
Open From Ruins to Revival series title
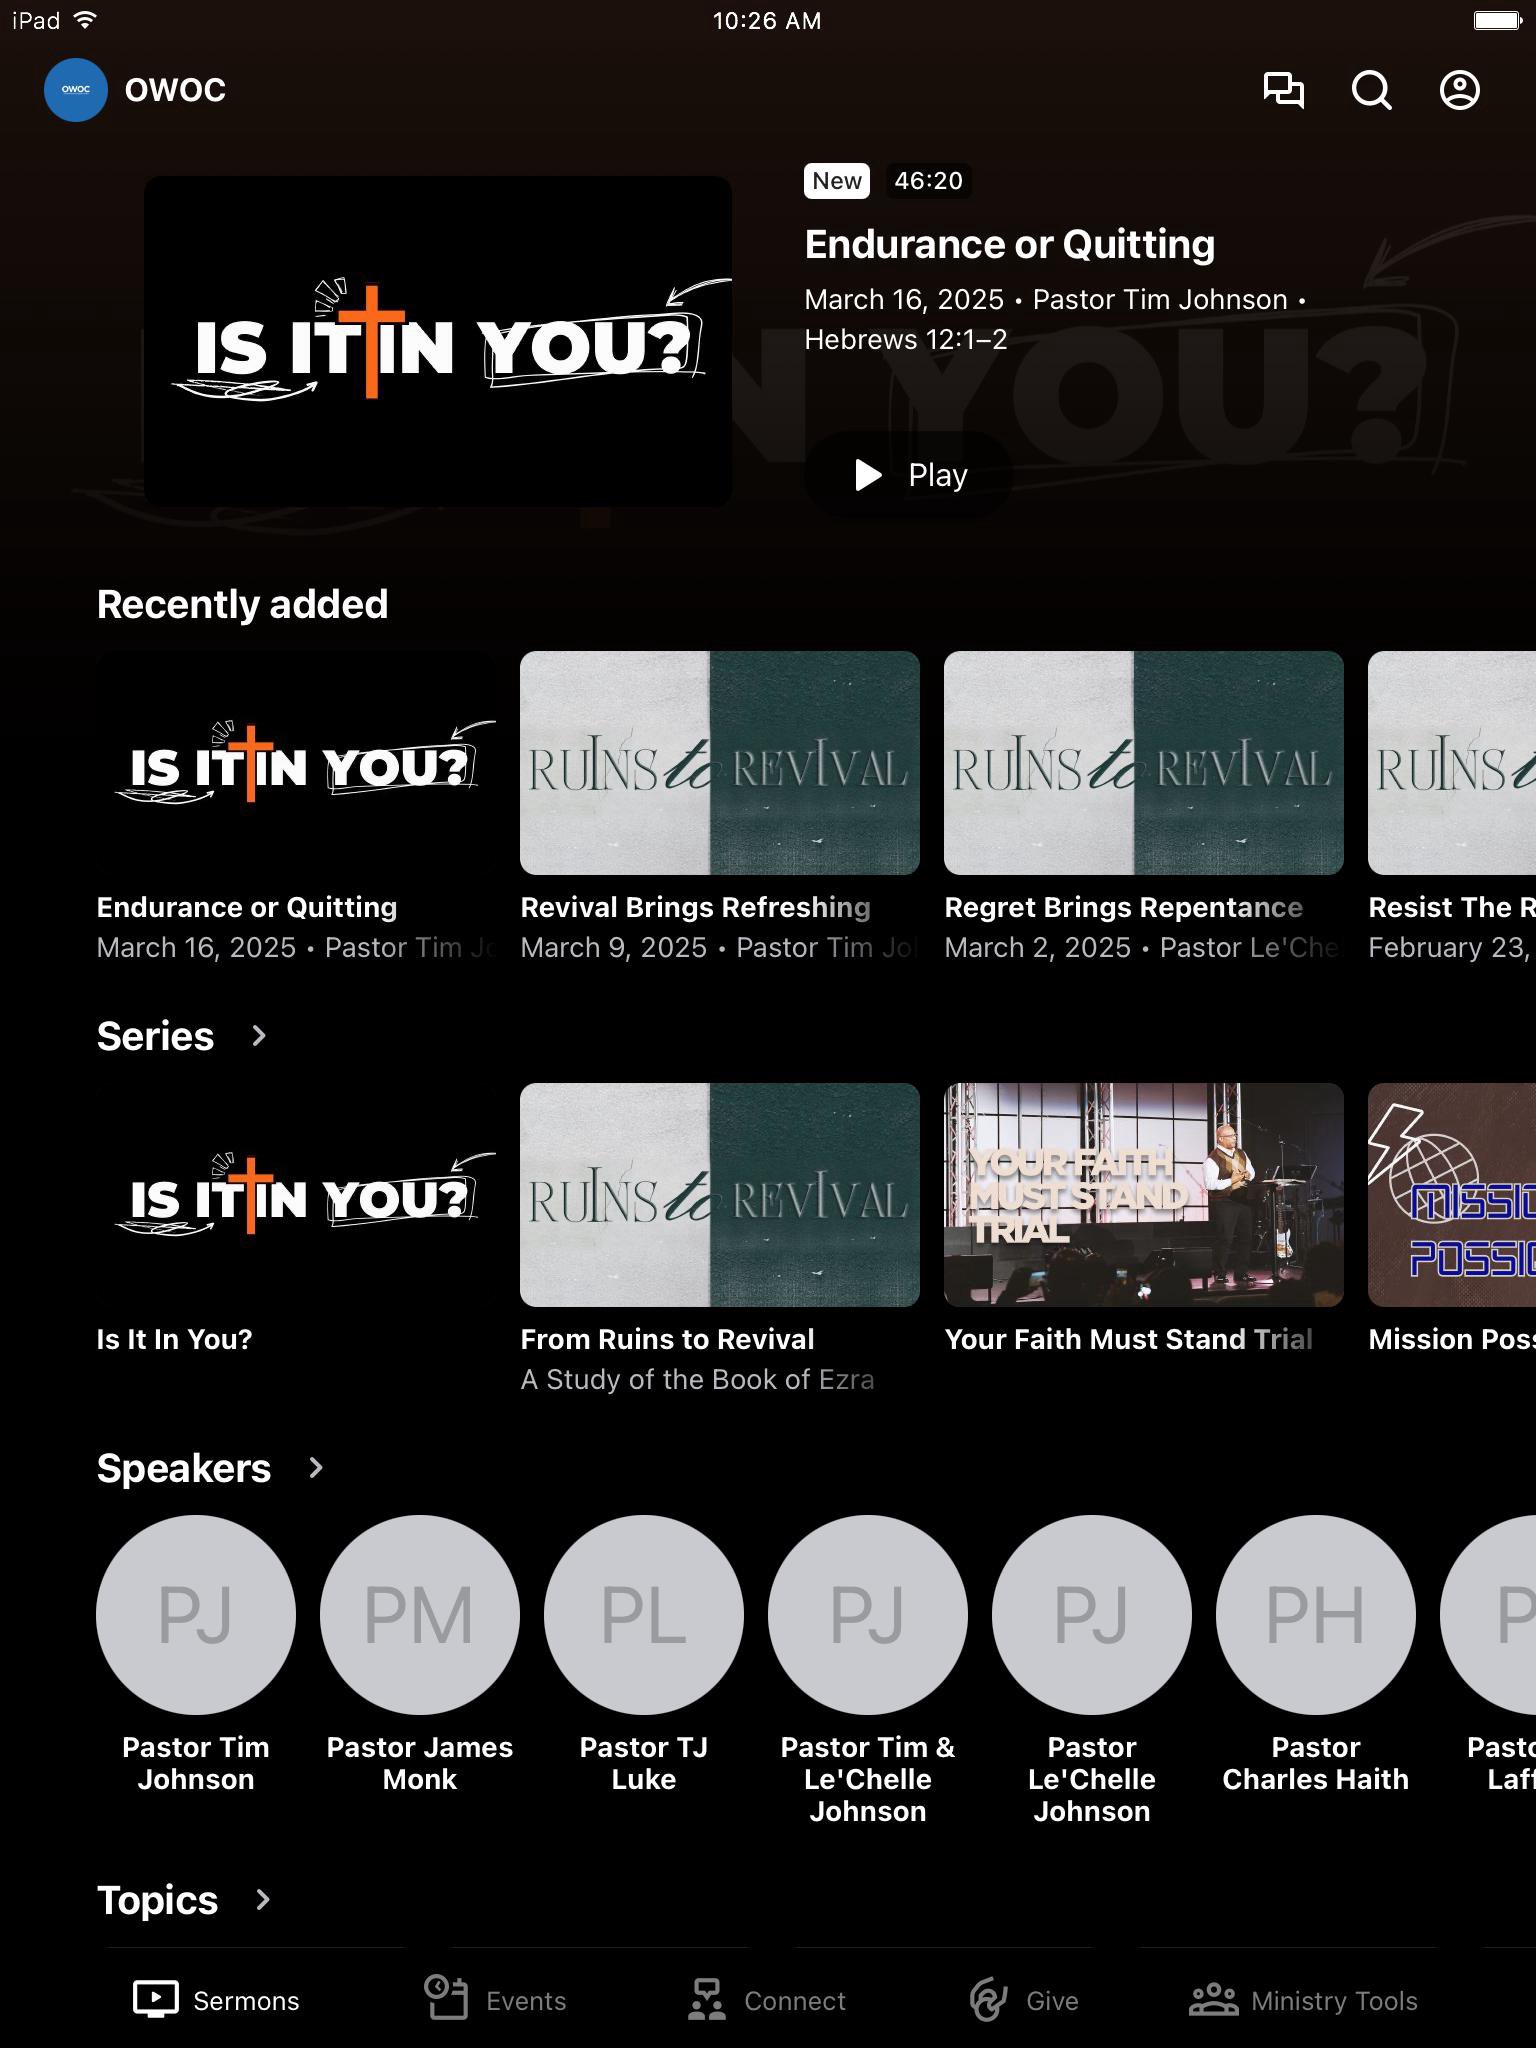tap(667, 1339)
